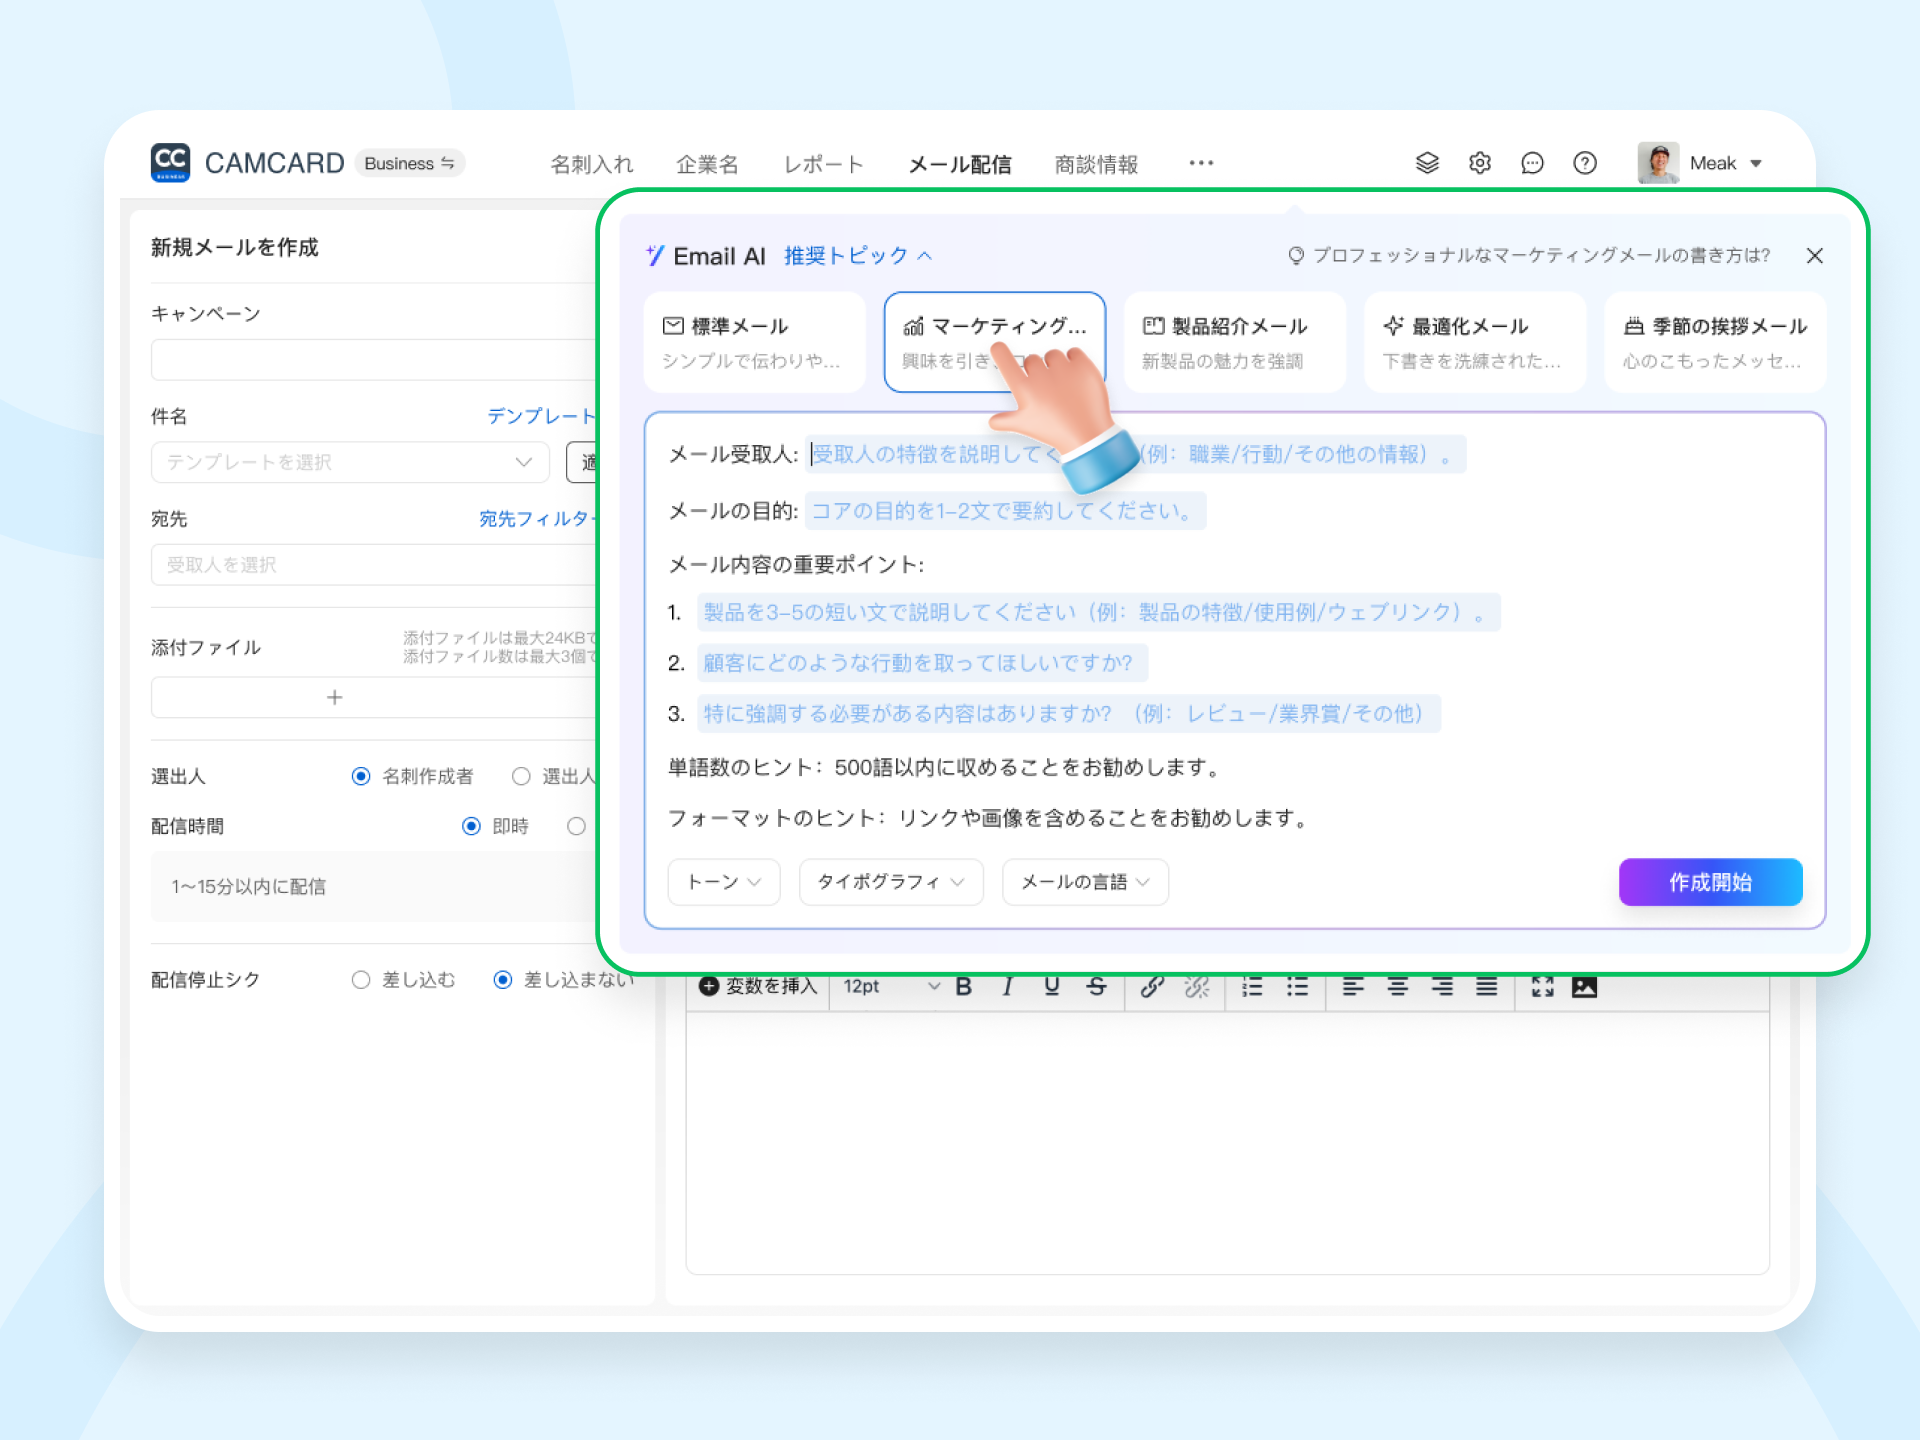
Task: Open the トーン dropdown
Action: pyautogui.click(x=724, y=882)
